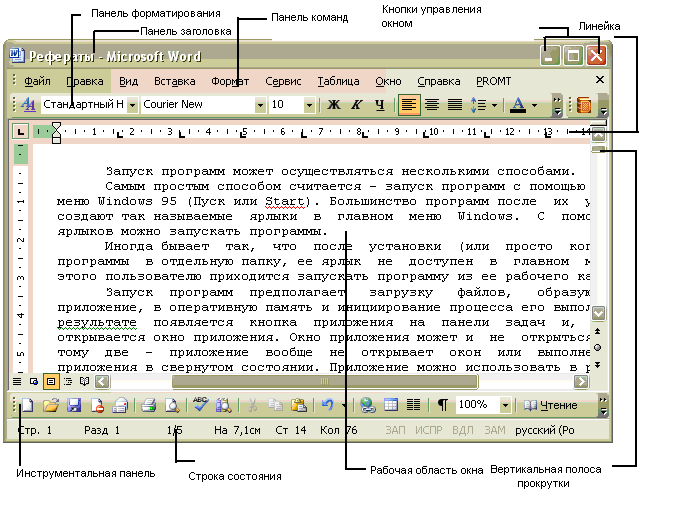Click the Insert Hyperlink globe icon
Viewport: 686px width, 509px height.
[368, 405]
